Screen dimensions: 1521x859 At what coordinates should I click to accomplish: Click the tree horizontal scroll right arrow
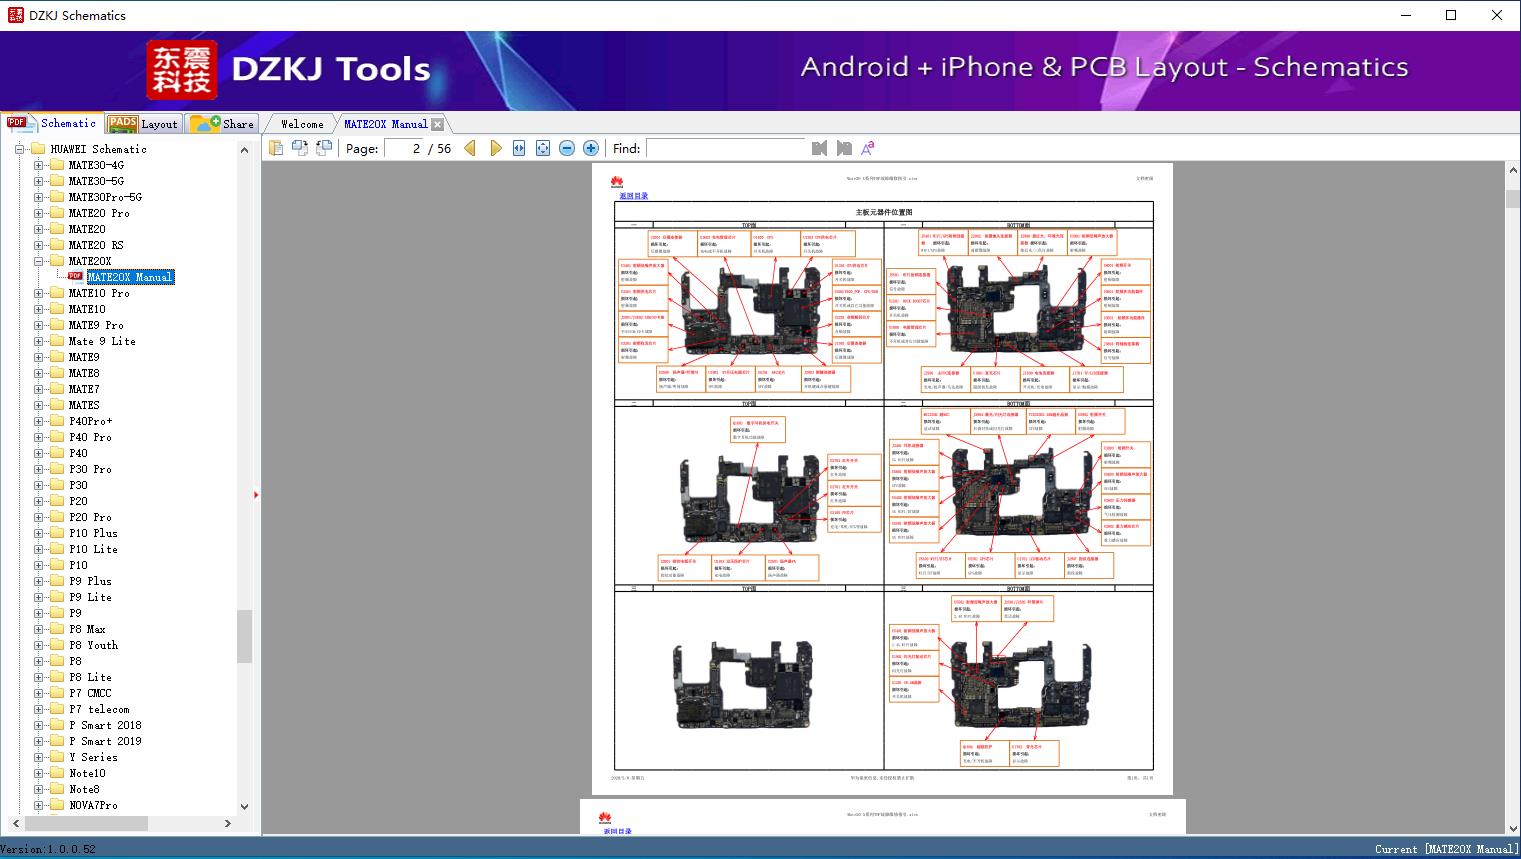[x=228, y=823]
